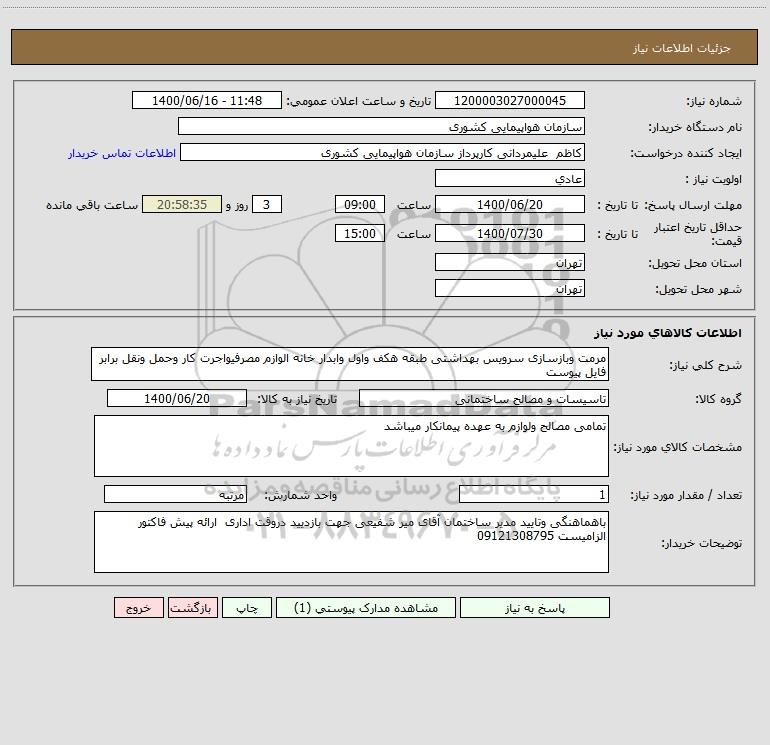Click the priority field showing 'عادی'
770x745 pixels.
click(510, 178)
